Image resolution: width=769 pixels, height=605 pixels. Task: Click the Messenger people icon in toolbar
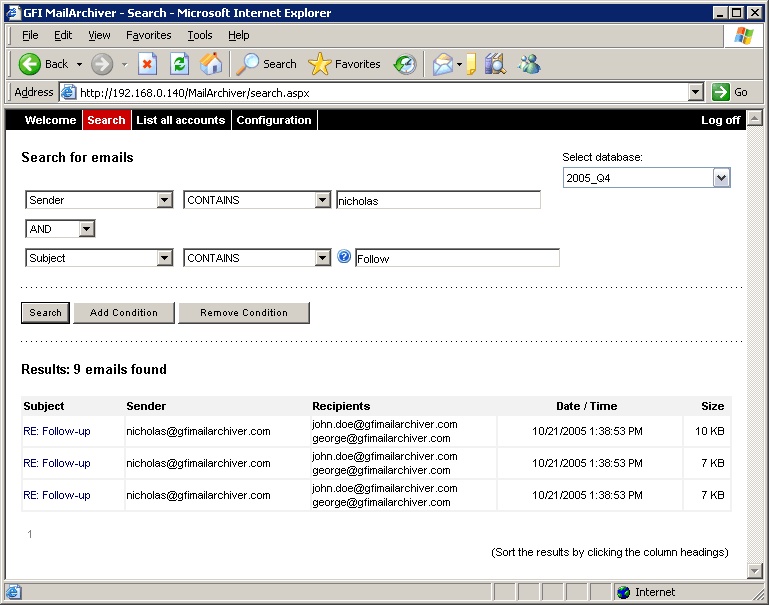point(528,64)
